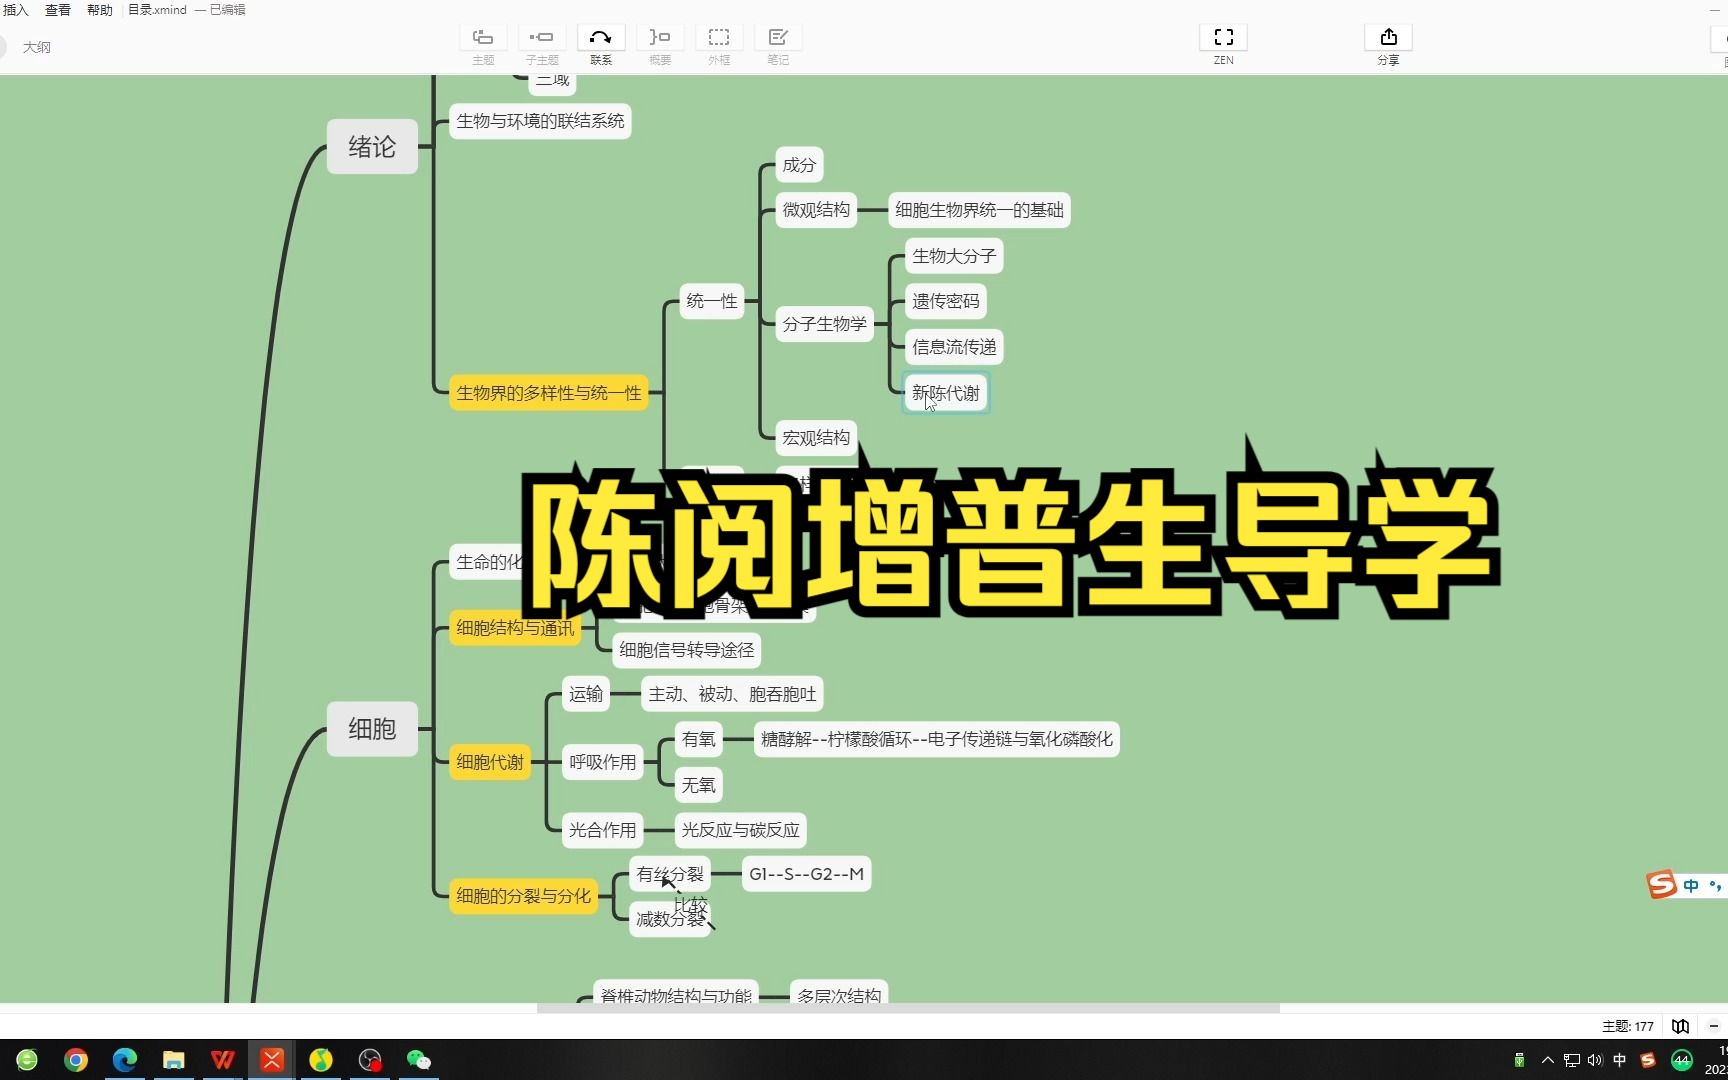The width and height of the screenshot is (1728, 1080).
Task: Open WeChat from the taskbar
Action: [x=419, y=1060]
